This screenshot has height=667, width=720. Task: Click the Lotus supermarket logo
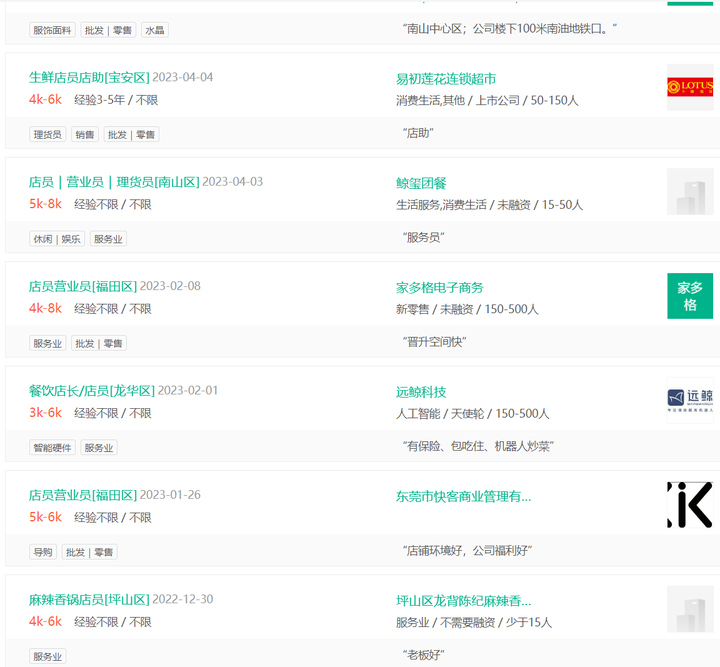690,87
